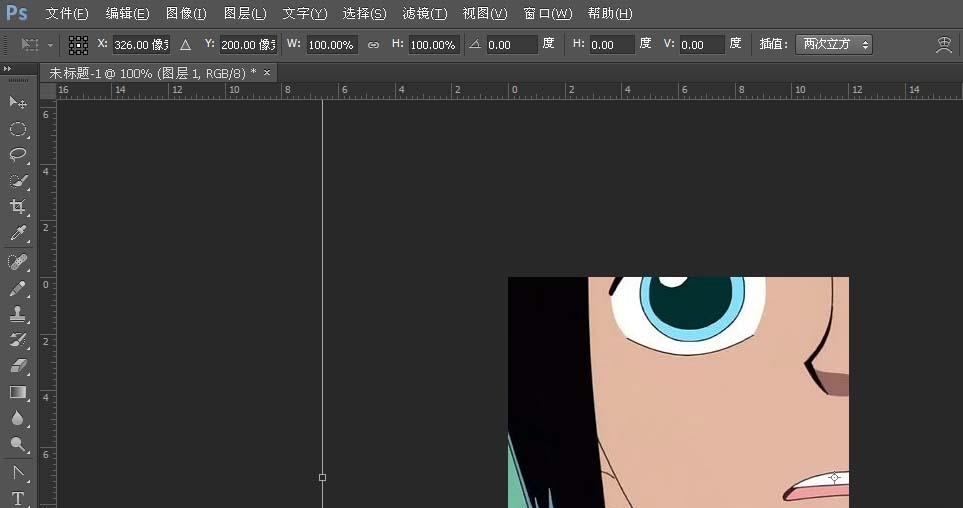The width and height of the screenshot is (963, 508).
Task: Click the W: label in options bar
Action: coord(294,44)
